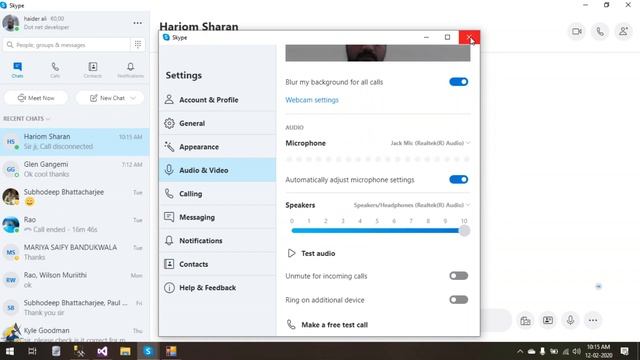
Task: Open the Hariom Sharan chat
Action: 75,142
